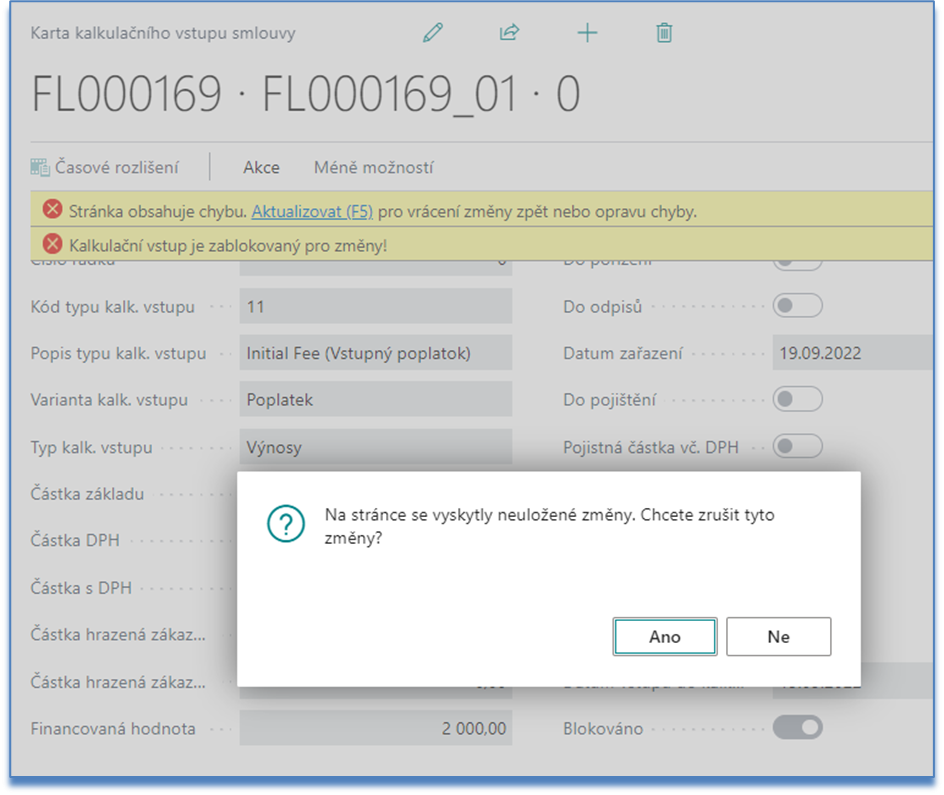Click red error icon on first notification

point(53,211)
